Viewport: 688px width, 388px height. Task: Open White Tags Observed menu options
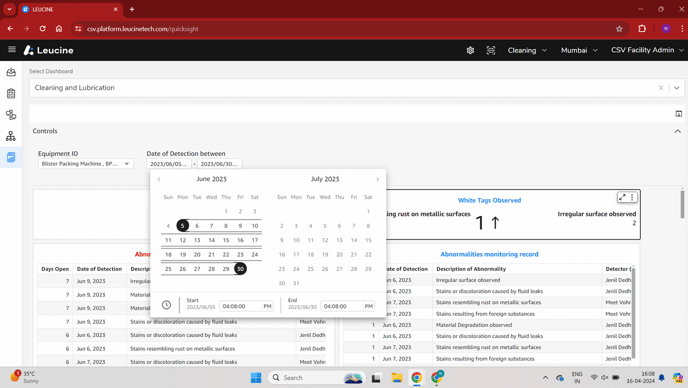click(632, 198)
